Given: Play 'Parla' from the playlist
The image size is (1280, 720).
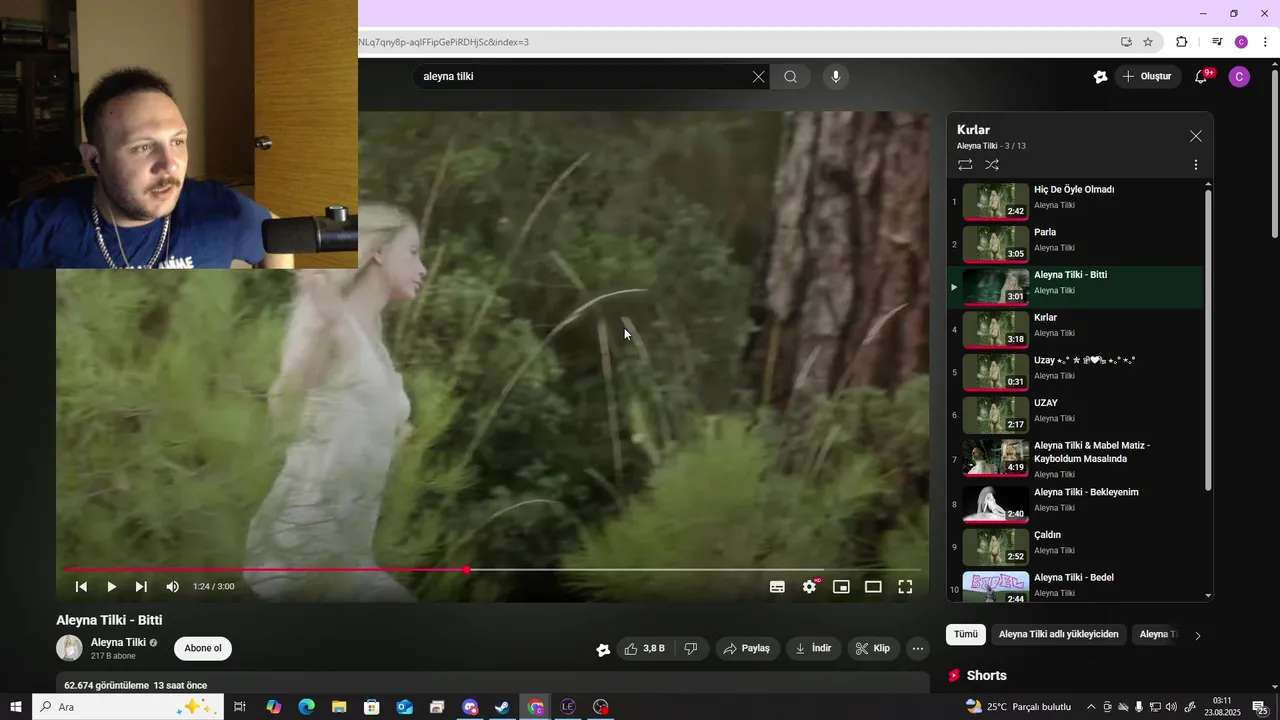Looking at the screenshot, I should coord(1075,244).
